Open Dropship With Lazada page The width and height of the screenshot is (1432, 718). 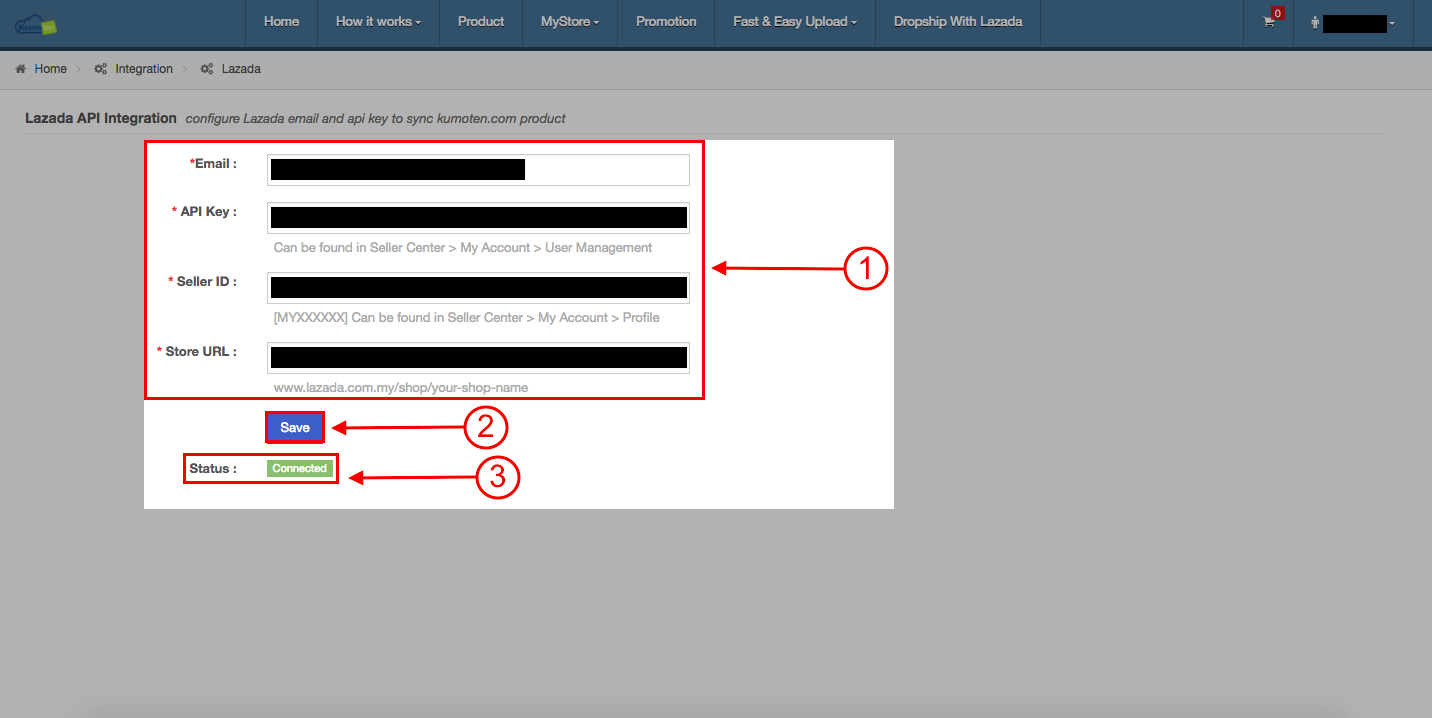[x=958, y=22]
